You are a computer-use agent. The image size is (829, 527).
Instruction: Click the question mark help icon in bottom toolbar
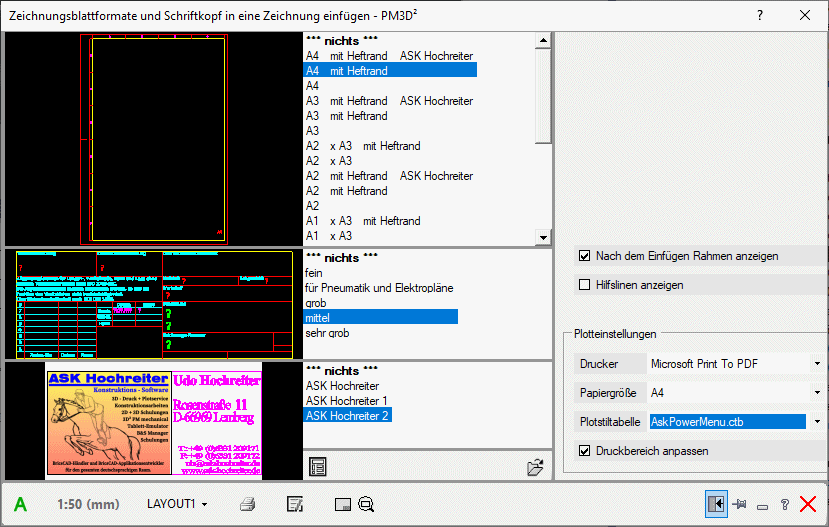click(x=784, y=505)
